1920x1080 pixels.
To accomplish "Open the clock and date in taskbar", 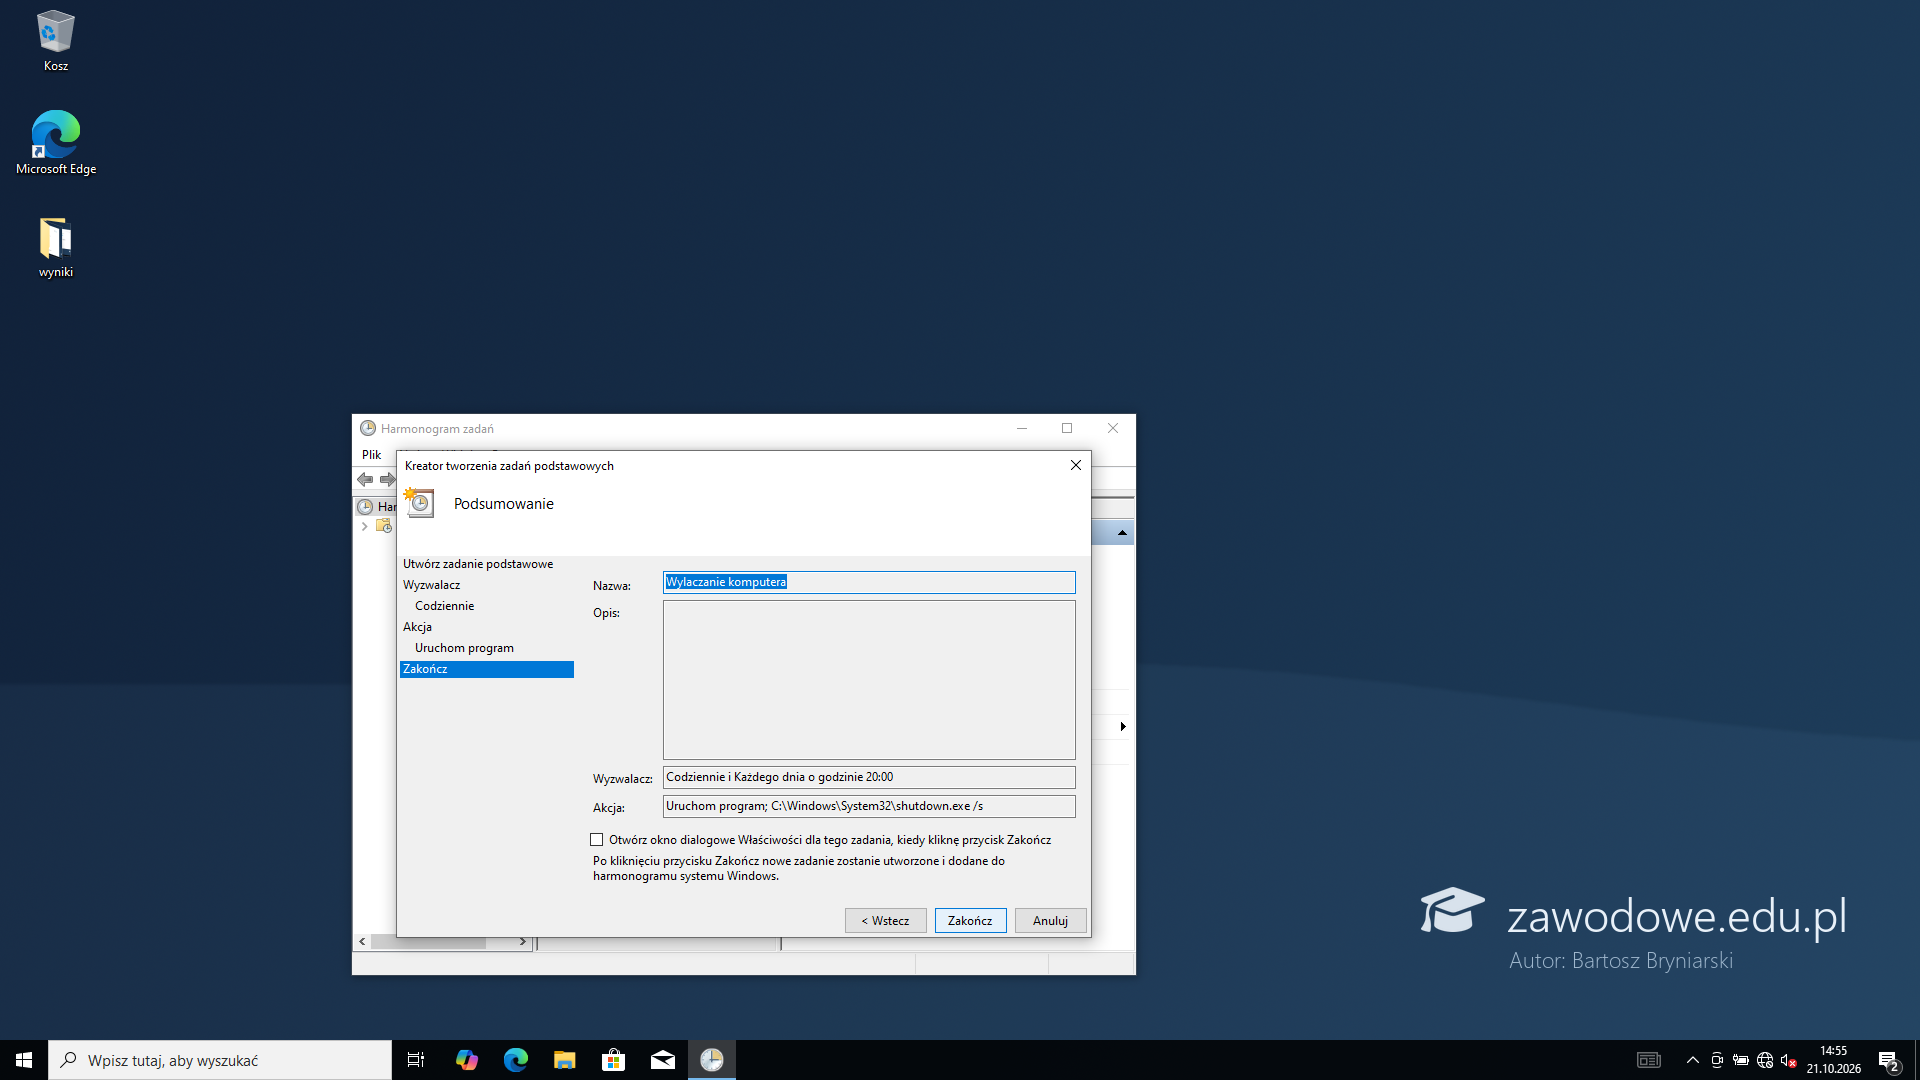I will point(1833,1060).
